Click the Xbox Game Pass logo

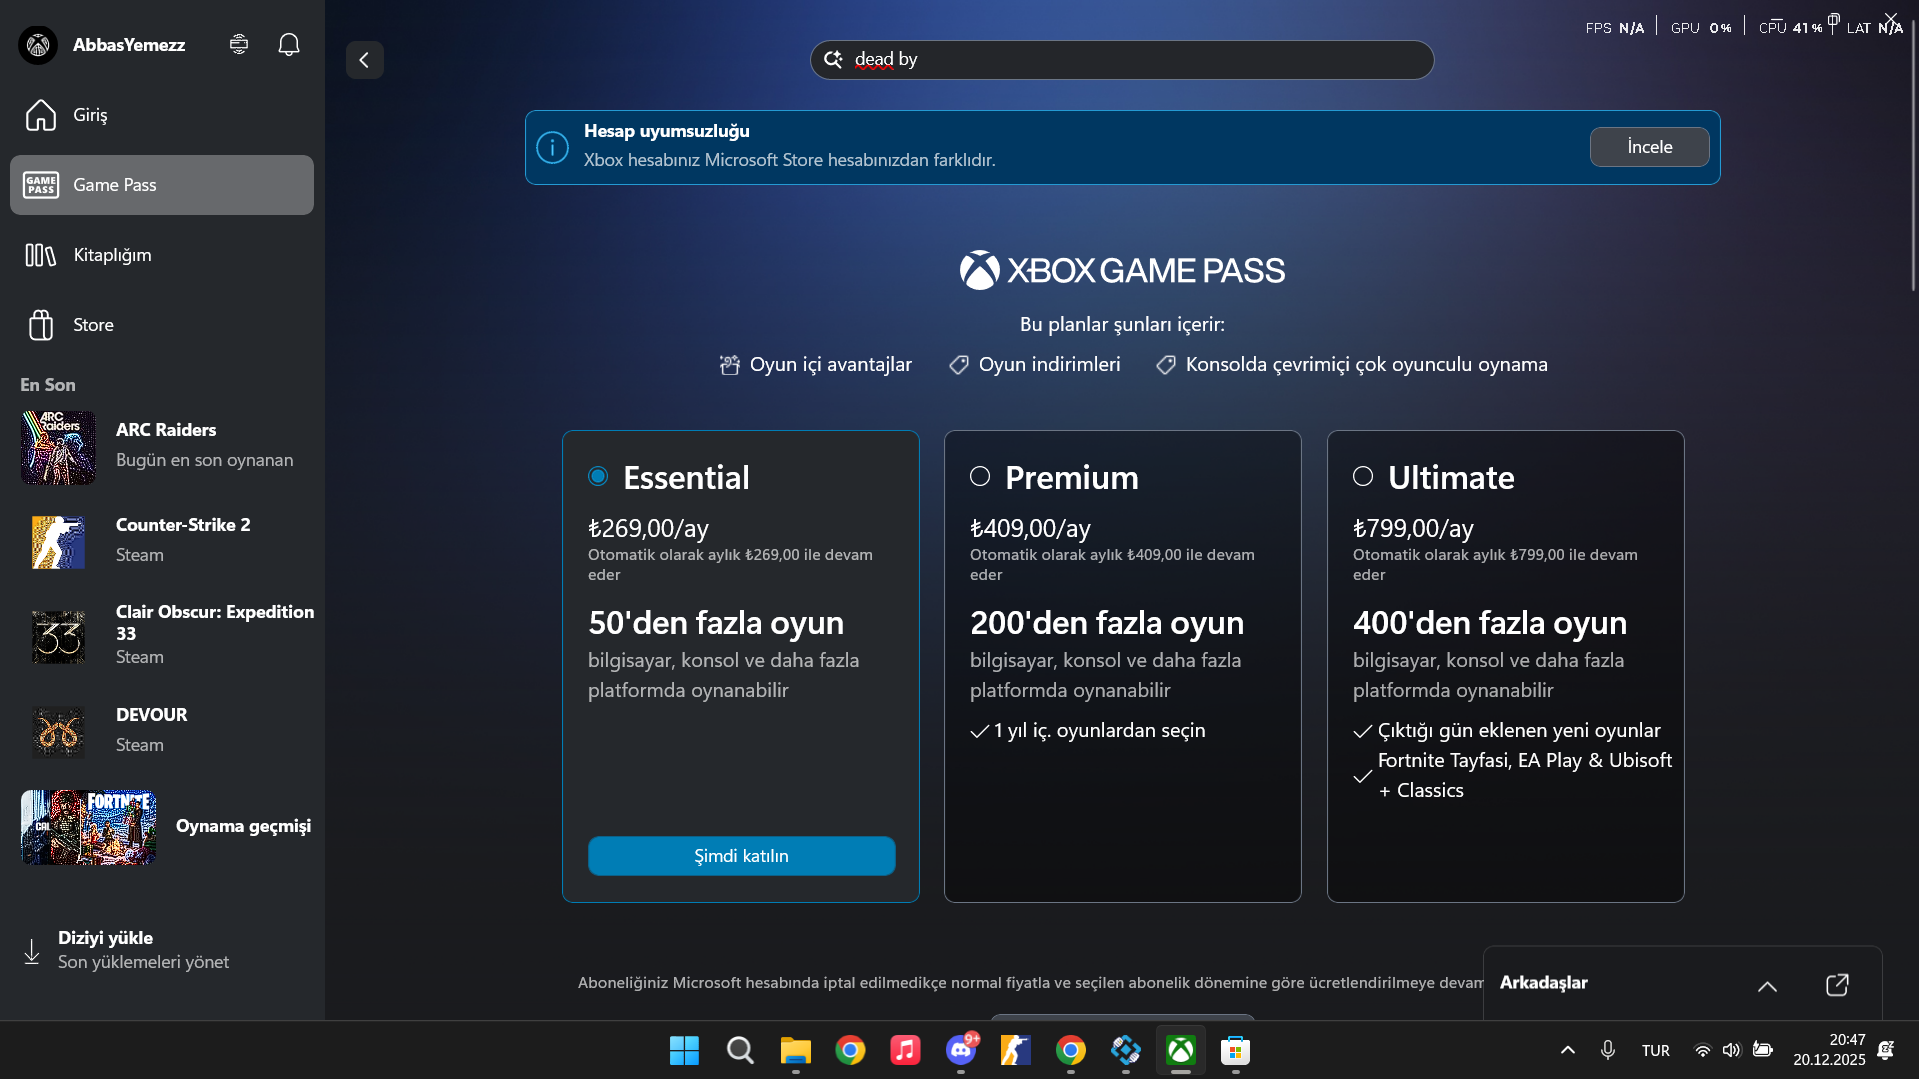[x=1122, y=270]
